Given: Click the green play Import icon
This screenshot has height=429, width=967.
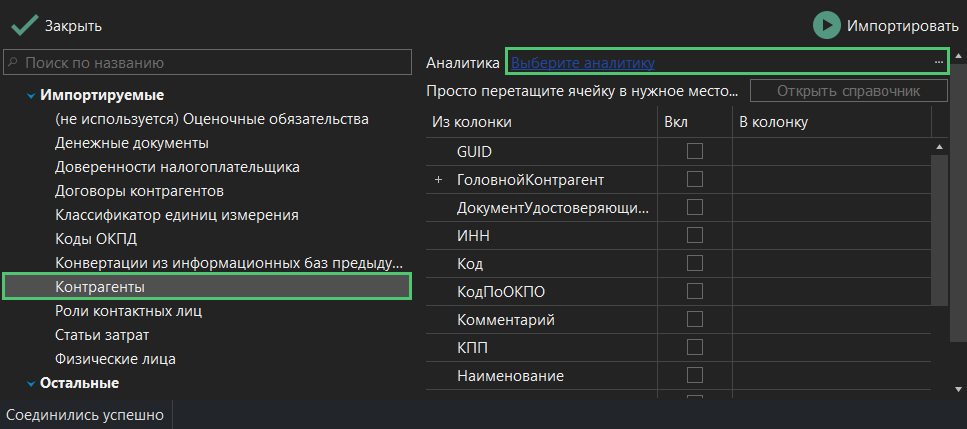Looking at the screenshot, I should 826,25.
